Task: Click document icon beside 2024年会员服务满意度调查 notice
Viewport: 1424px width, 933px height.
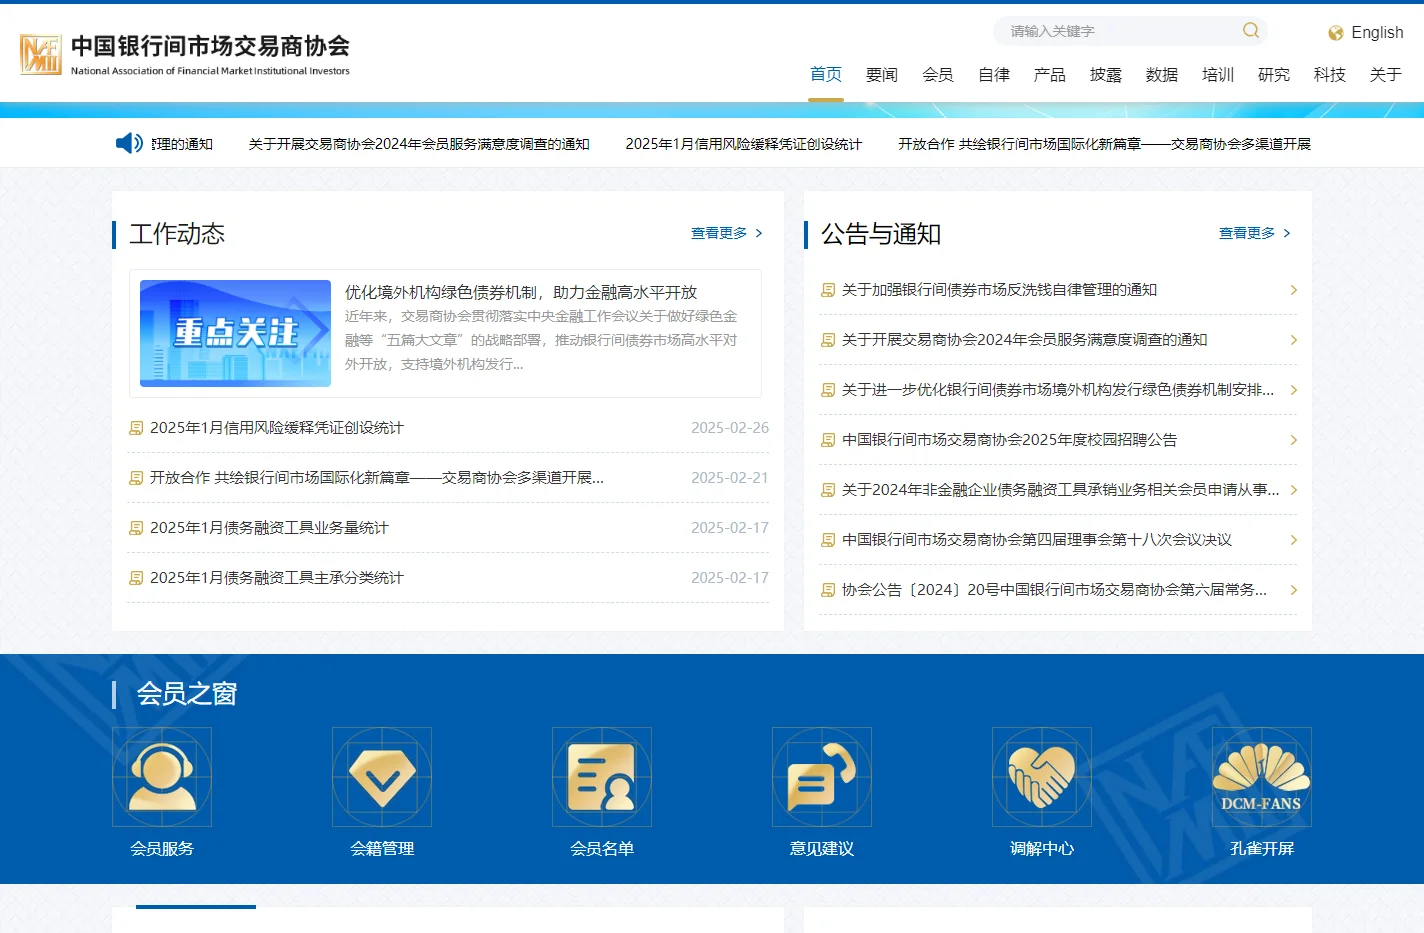Action: point(828,340)
